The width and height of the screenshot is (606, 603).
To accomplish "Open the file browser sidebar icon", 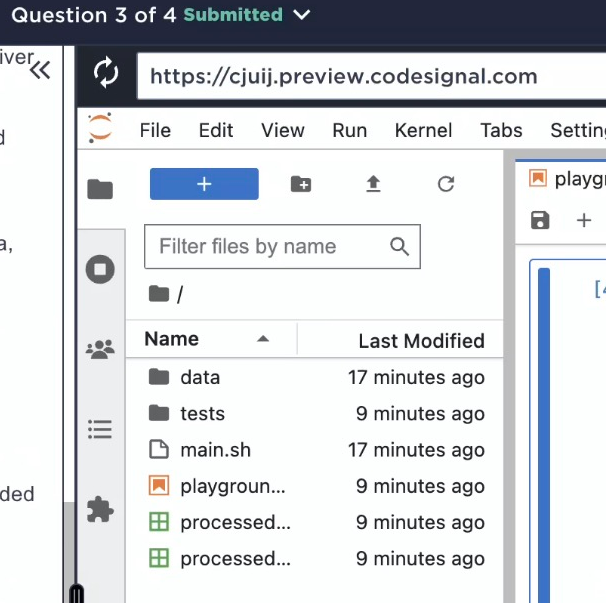I will click(100, 189).
